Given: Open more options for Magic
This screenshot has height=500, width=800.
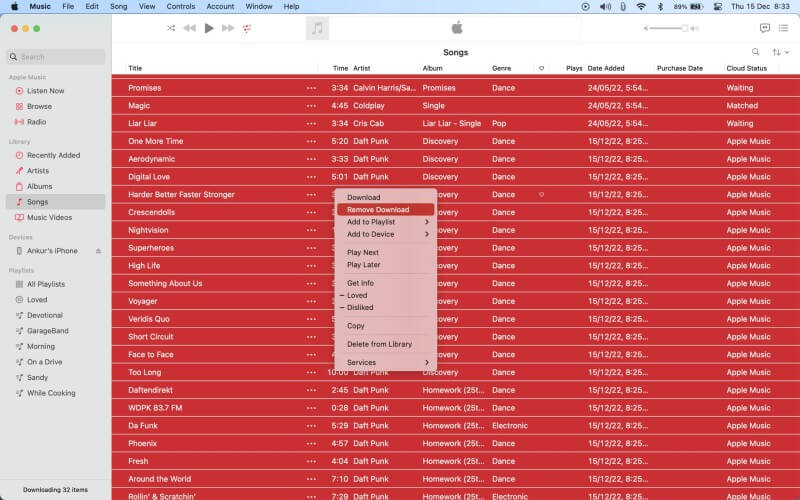Looking at the screenshot, I should click(311, 106).
